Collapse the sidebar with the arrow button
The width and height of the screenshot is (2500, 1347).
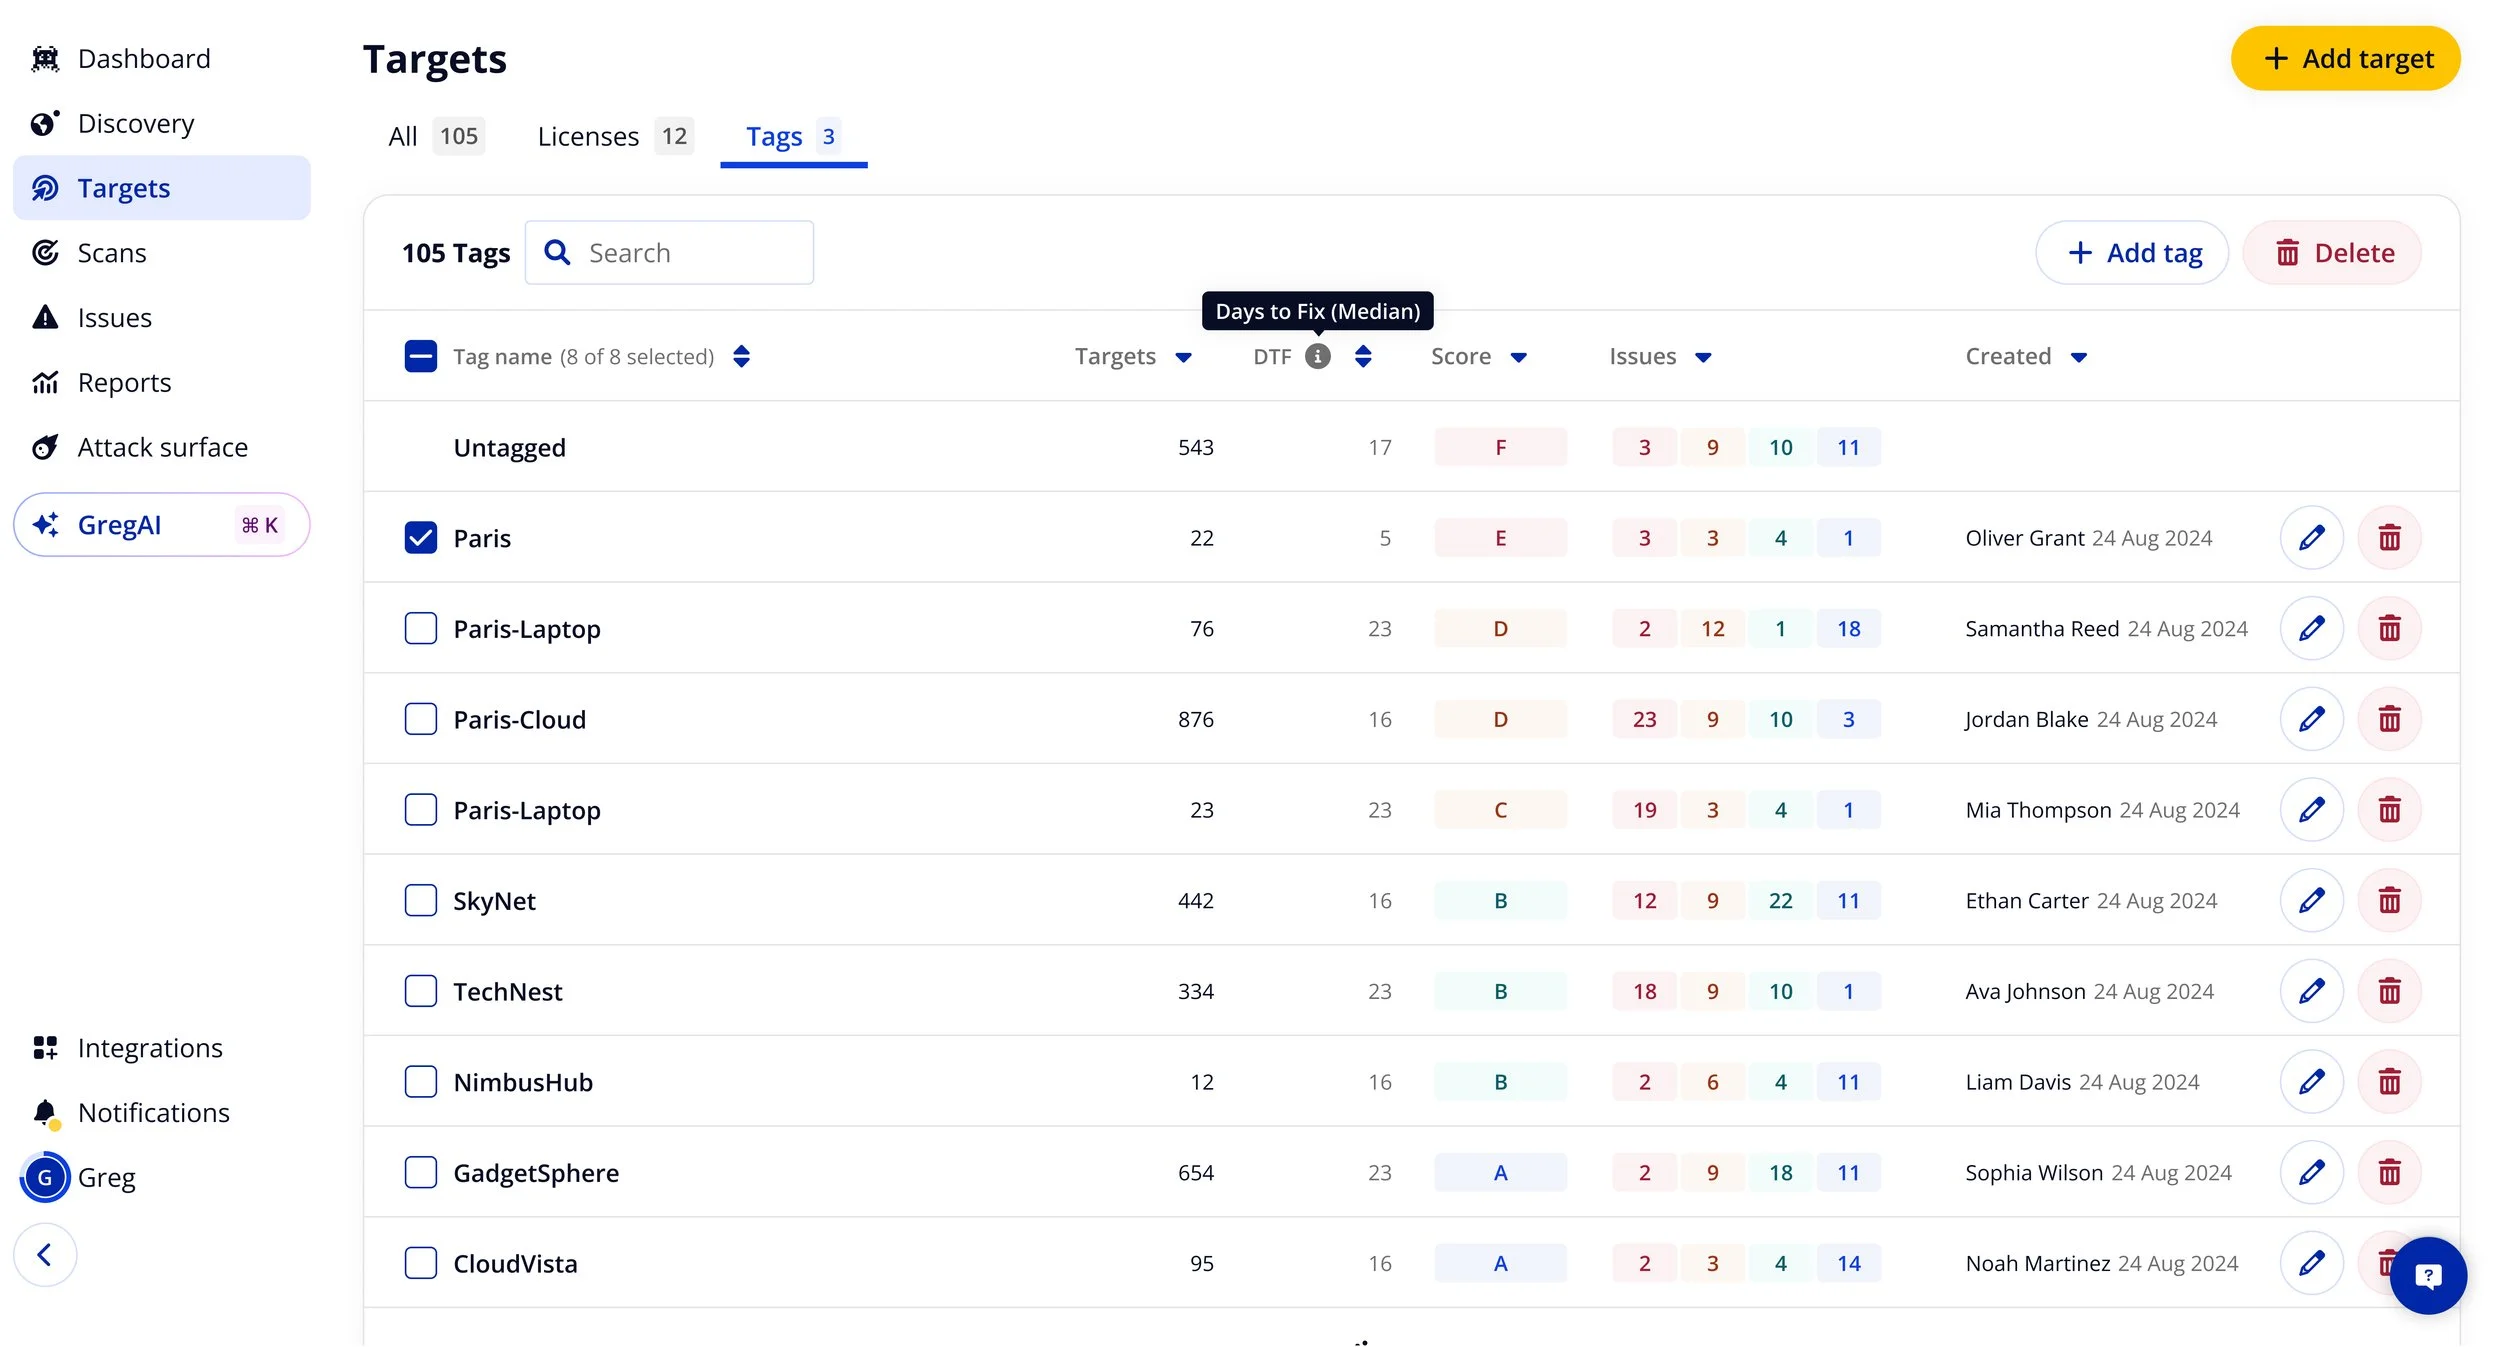(x=45, y=1254)
